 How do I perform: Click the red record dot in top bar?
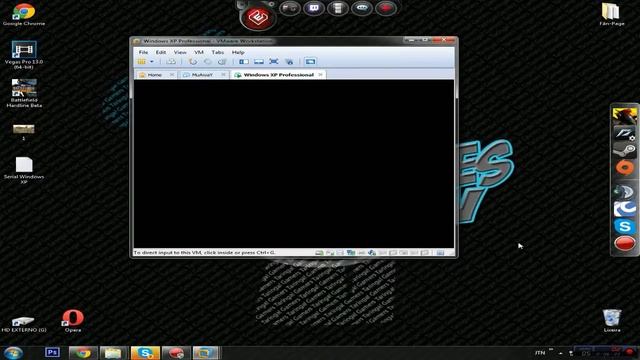click(386, 8)
